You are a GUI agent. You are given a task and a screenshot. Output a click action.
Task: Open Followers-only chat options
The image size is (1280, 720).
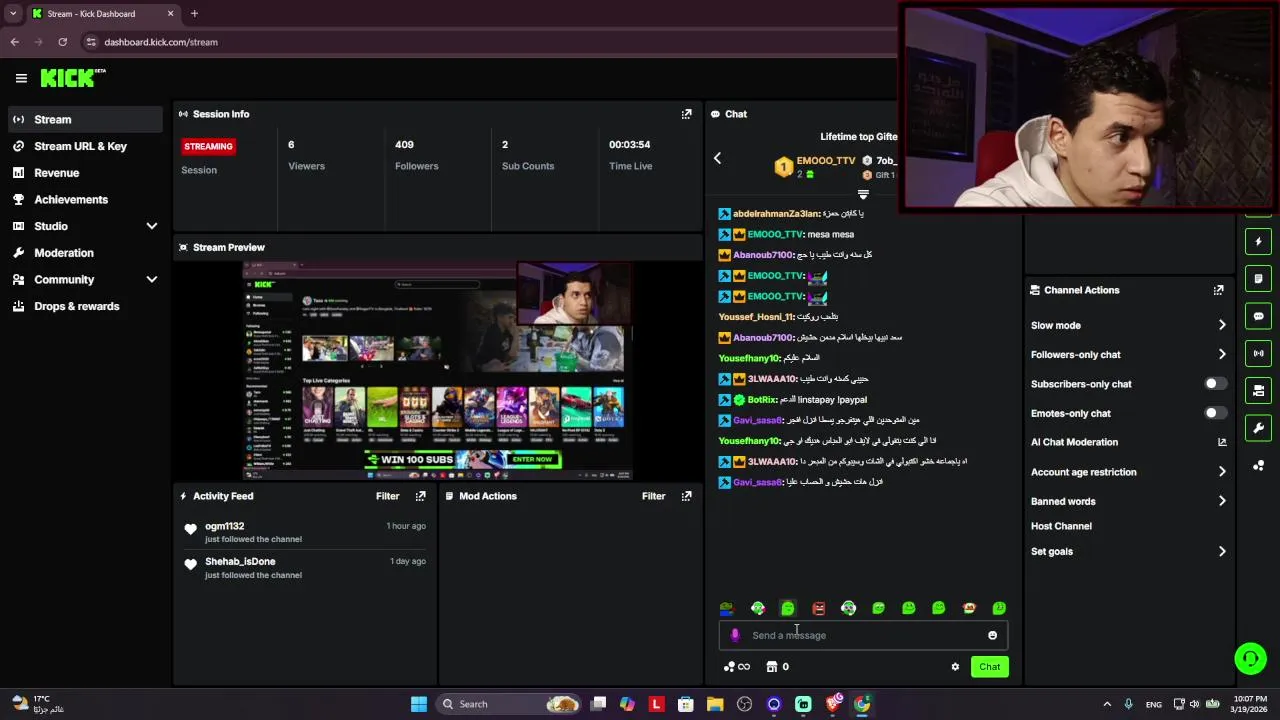tap(1128, 354)
